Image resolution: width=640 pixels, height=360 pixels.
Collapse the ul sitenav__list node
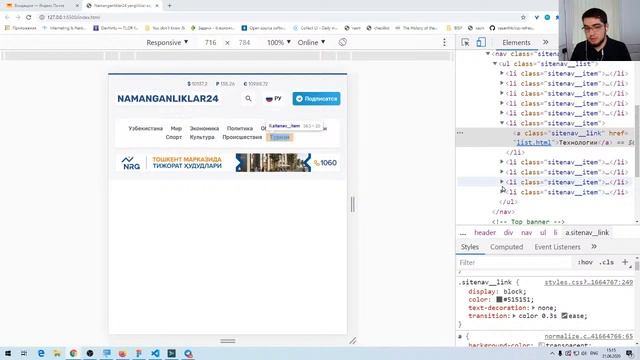(495, 64)
